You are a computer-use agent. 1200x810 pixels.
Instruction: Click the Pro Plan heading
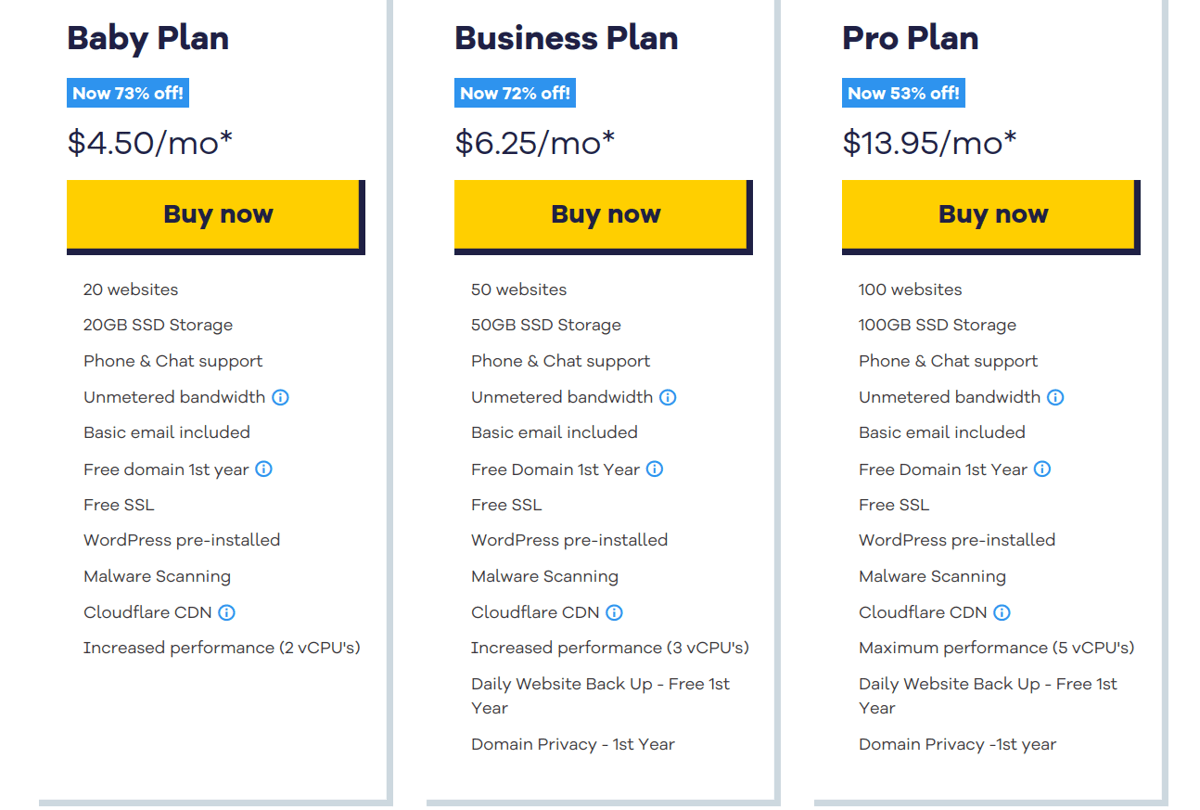(x=909, y=39)
